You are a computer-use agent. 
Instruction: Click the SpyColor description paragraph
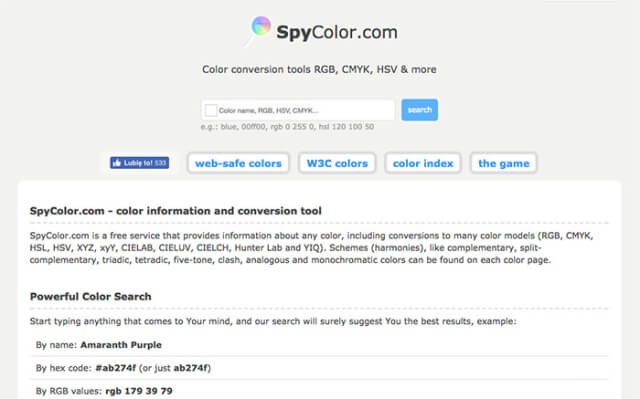(311, 248)
